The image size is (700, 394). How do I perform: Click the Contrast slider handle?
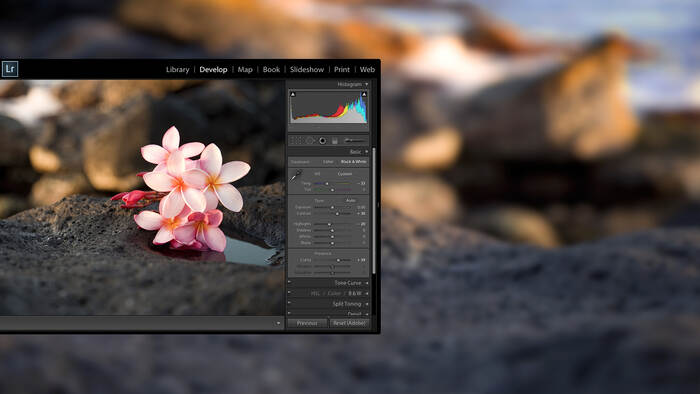click(x=337, y=214)
